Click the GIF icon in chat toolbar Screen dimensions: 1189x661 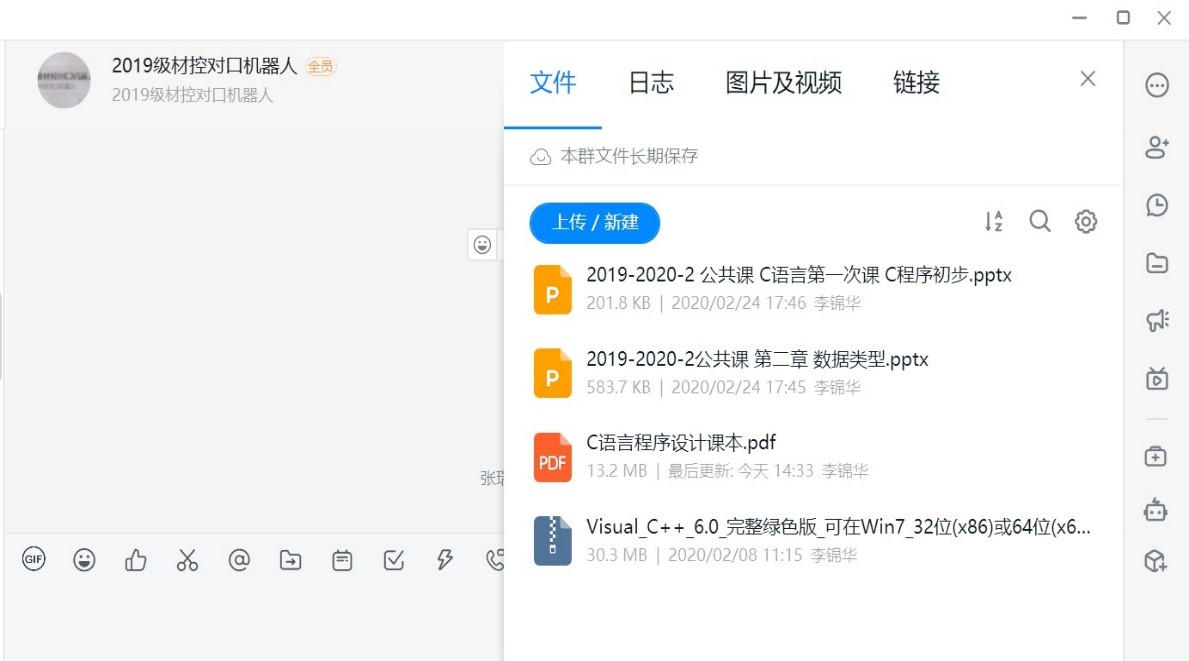coord(34,560)
